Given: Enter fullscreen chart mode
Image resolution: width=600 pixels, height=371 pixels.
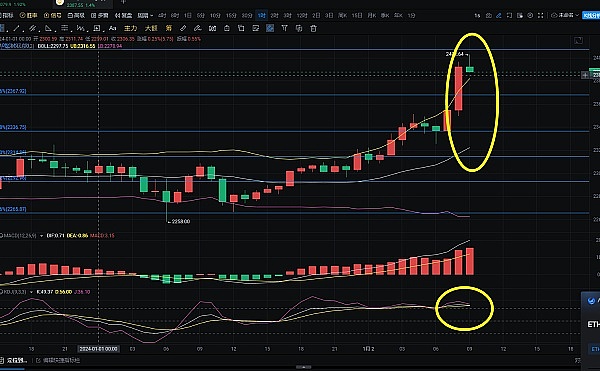Looking at the screenshot, I should pyautogui.click(x=540, y=15).
